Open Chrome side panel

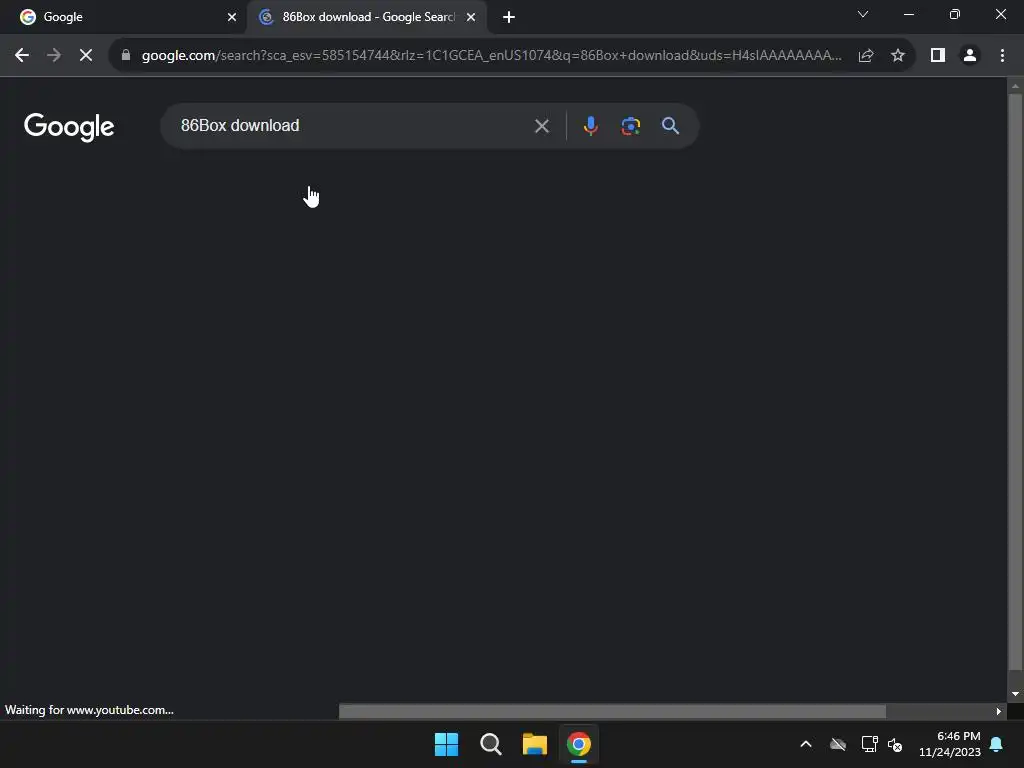tap(938, 56)
